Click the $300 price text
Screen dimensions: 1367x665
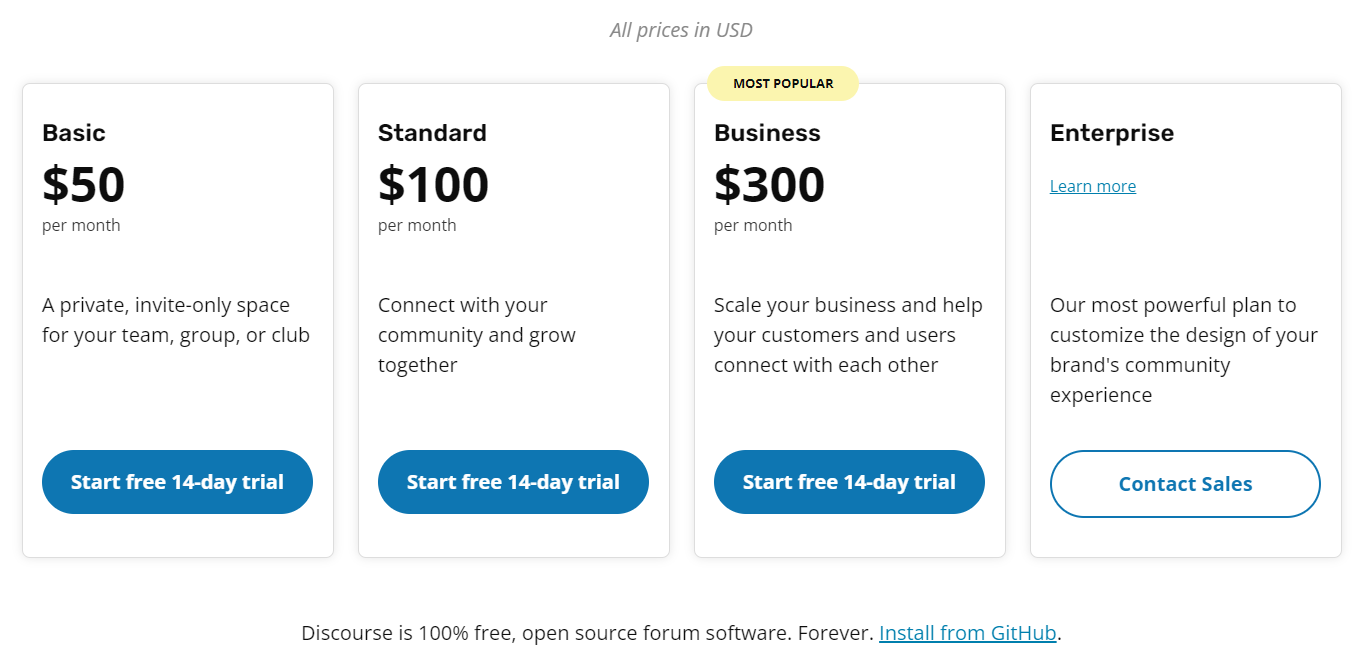click(x=769, y=184)
